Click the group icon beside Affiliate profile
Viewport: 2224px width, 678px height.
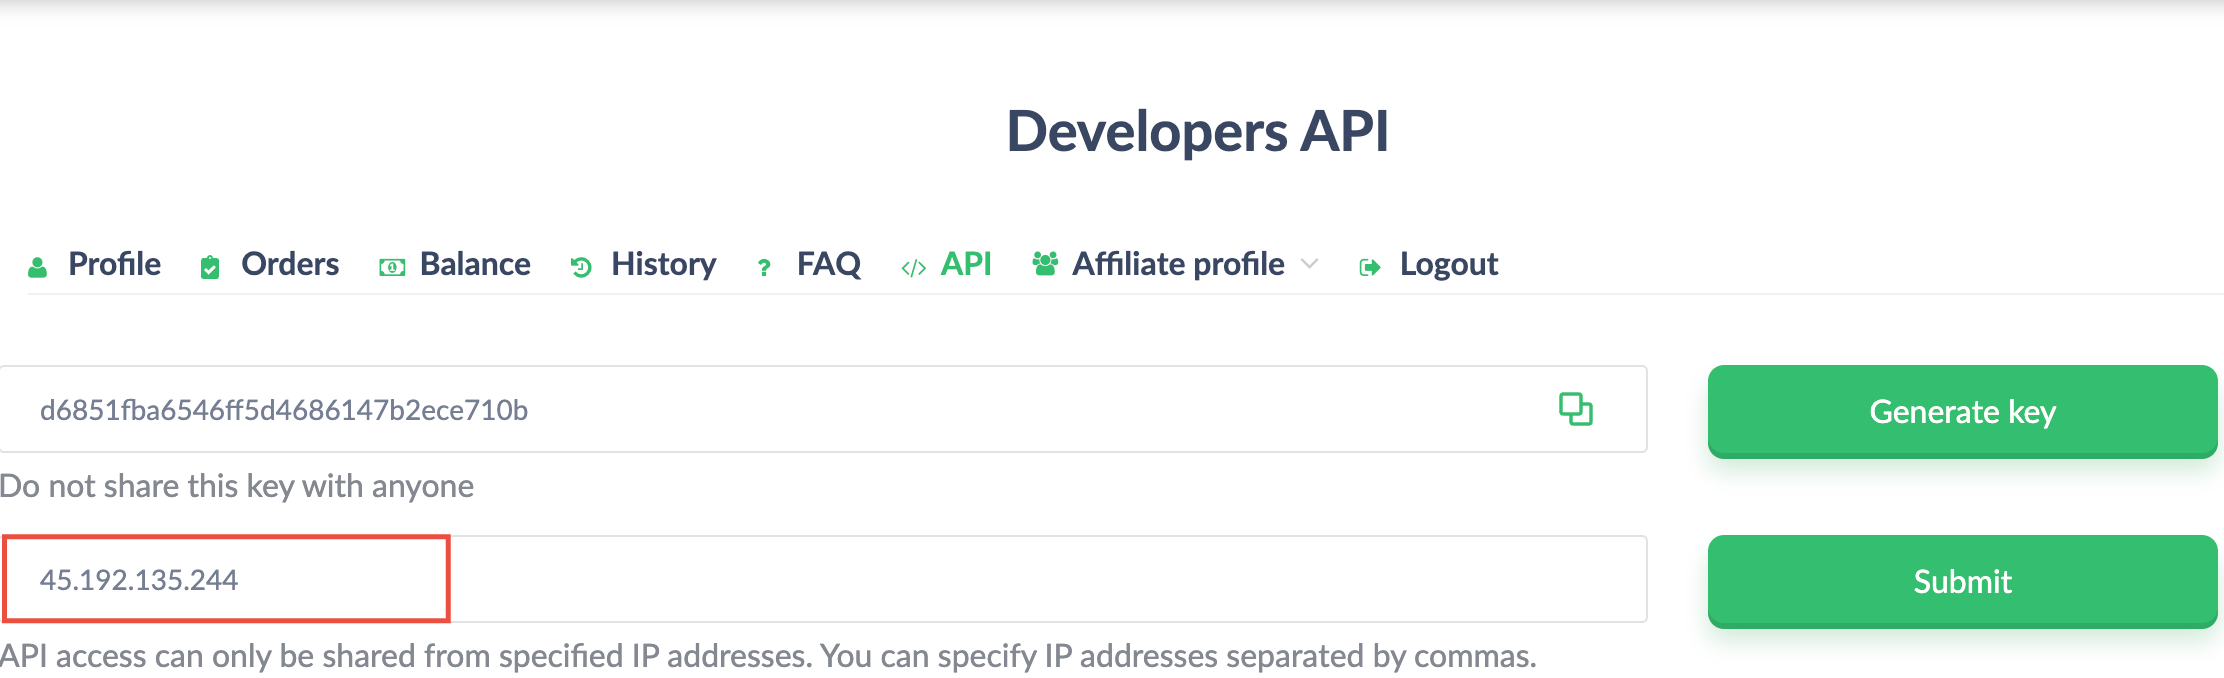click(x=1045, y=264)
